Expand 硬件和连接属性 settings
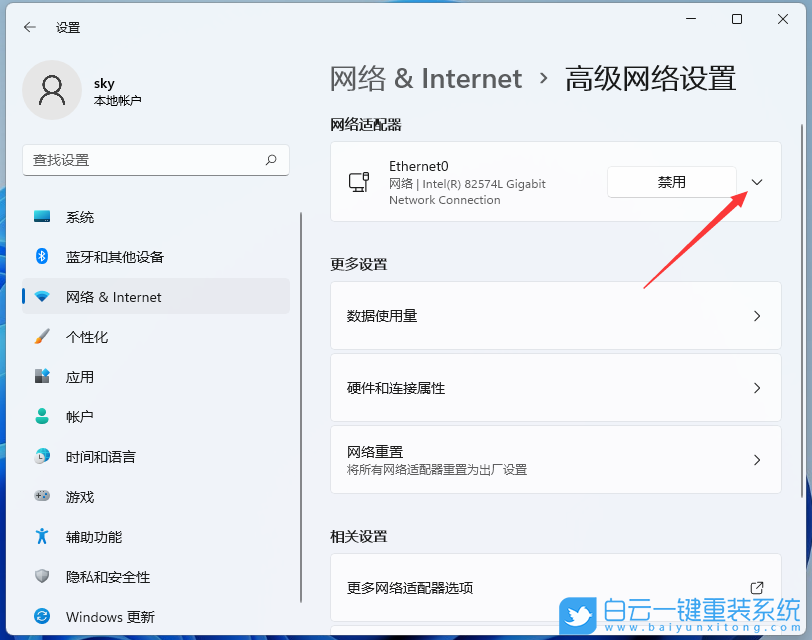Image resolution: width=812 pixels, height=640 pixels. click(757, 388)
